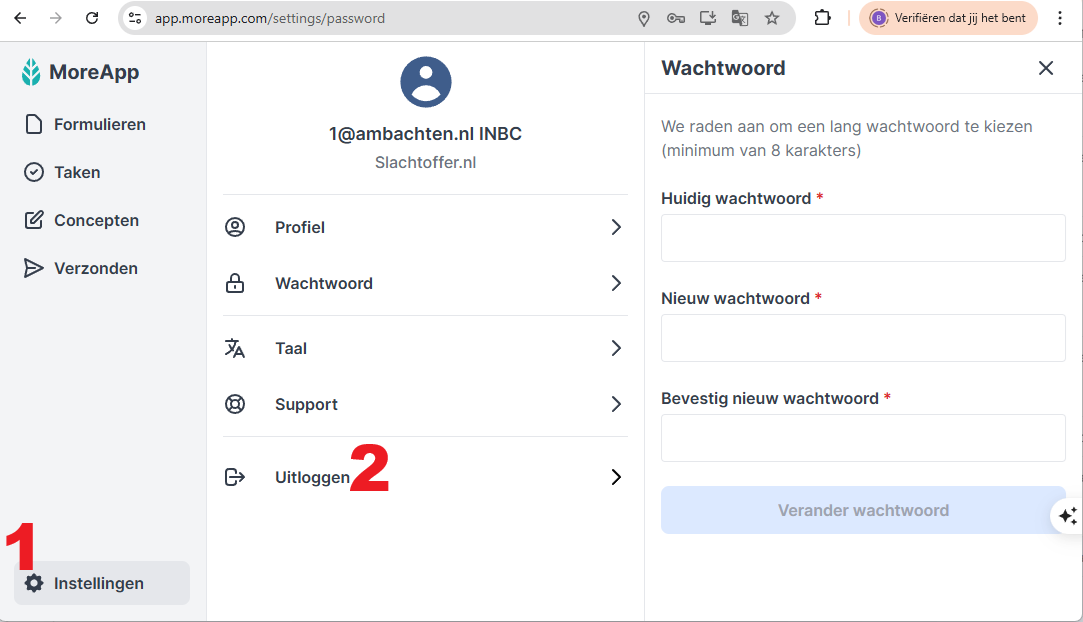
Task: Click the Taal translate icon
Action: (x=235, y=348)
